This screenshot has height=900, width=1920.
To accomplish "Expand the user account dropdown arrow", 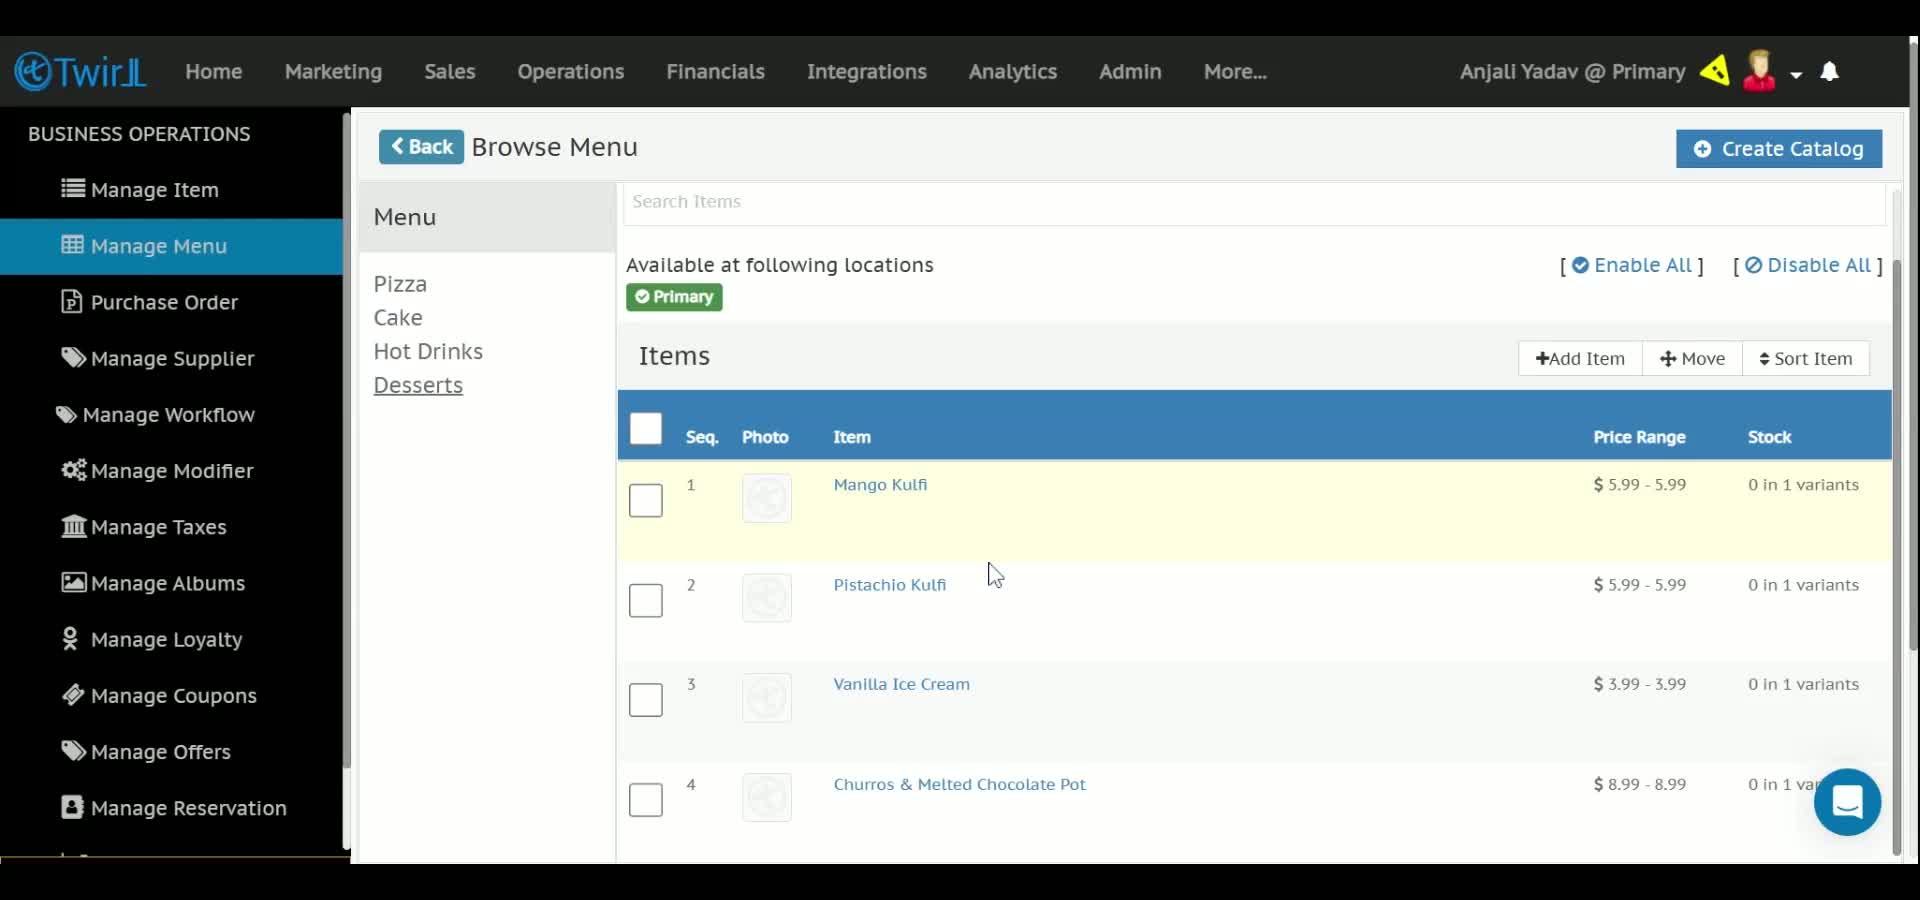I will coord(1796,74).
